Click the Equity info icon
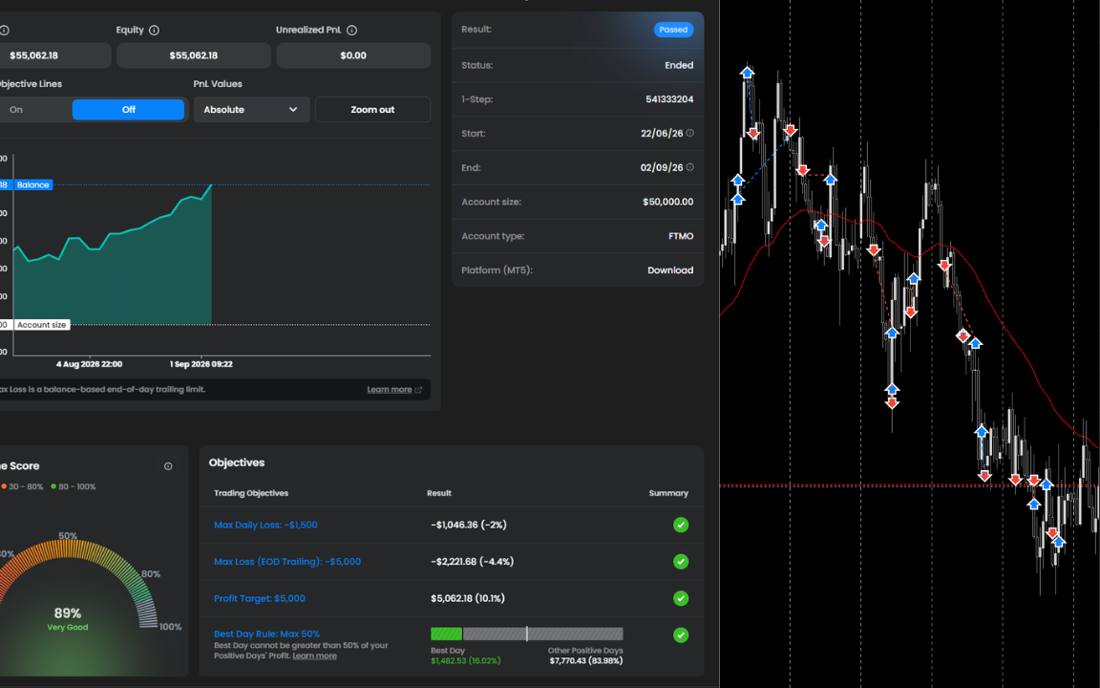Viewport: 1100px width, 688px height. [x=154, y=30]
